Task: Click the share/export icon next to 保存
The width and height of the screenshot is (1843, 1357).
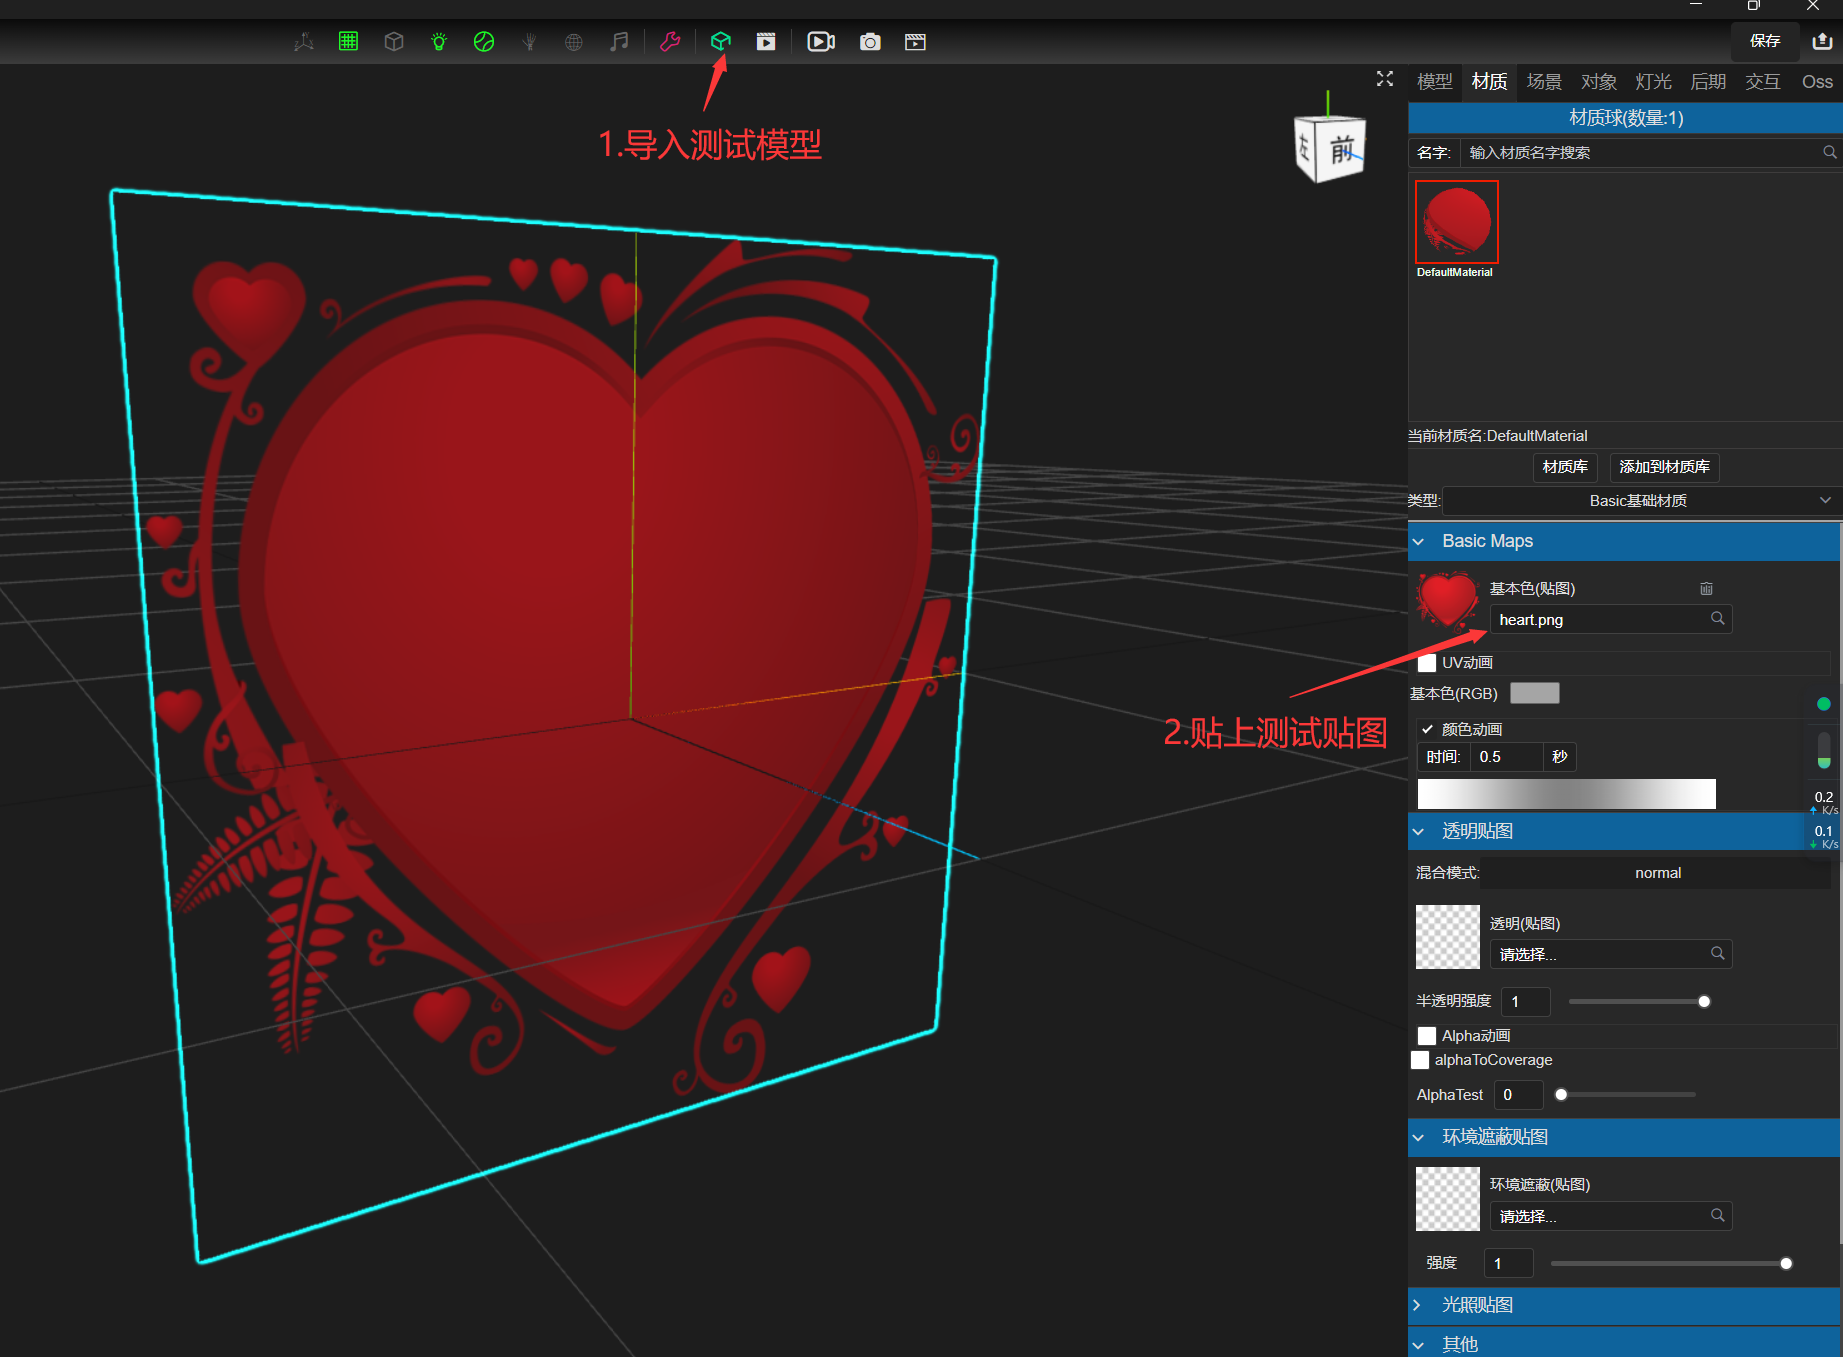Action: tap(1822, 41)
